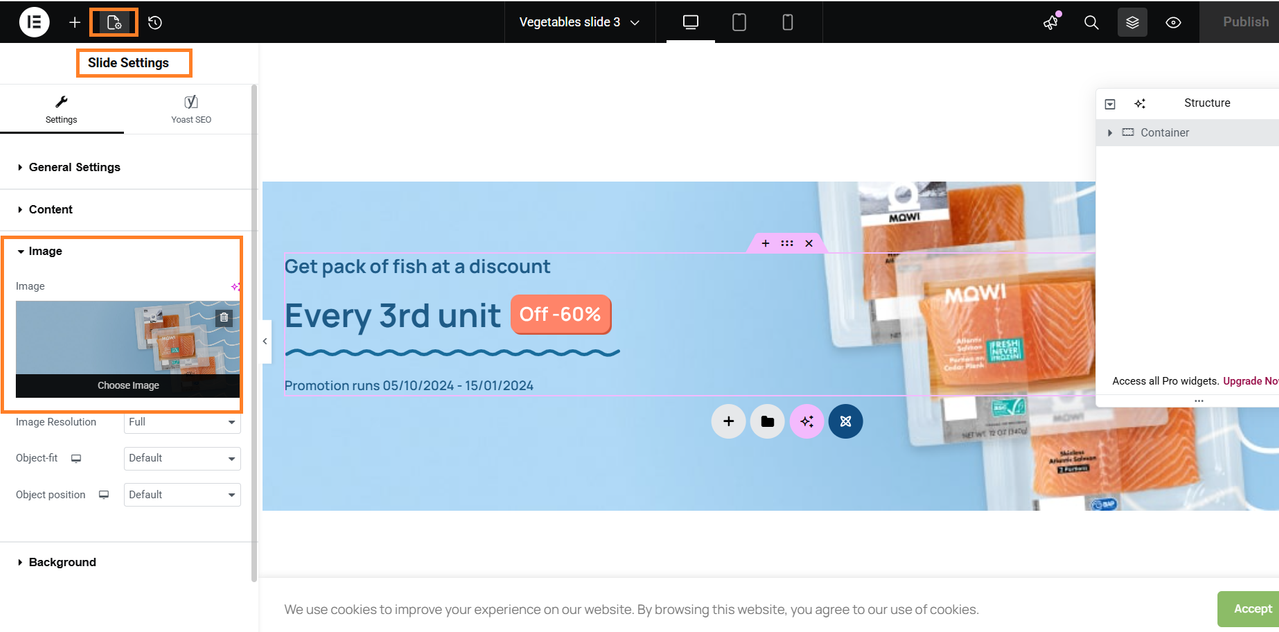Click the Add Template folder button
1279x632 pixels.
767,421
